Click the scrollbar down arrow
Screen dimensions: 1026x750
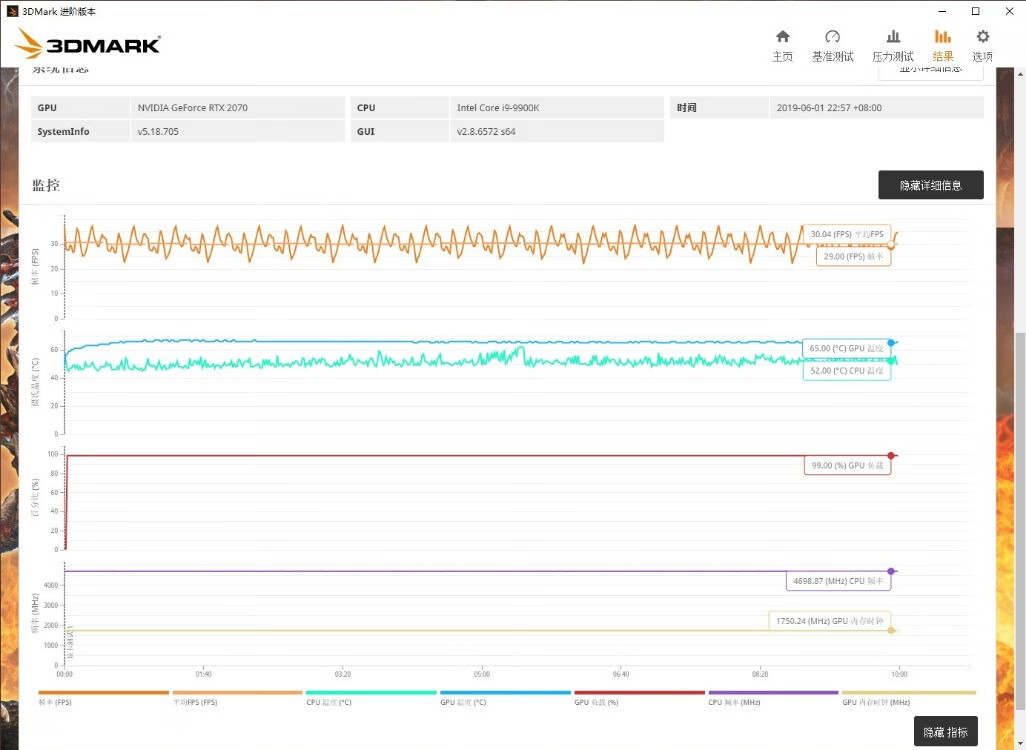(x=1019, y=744)
